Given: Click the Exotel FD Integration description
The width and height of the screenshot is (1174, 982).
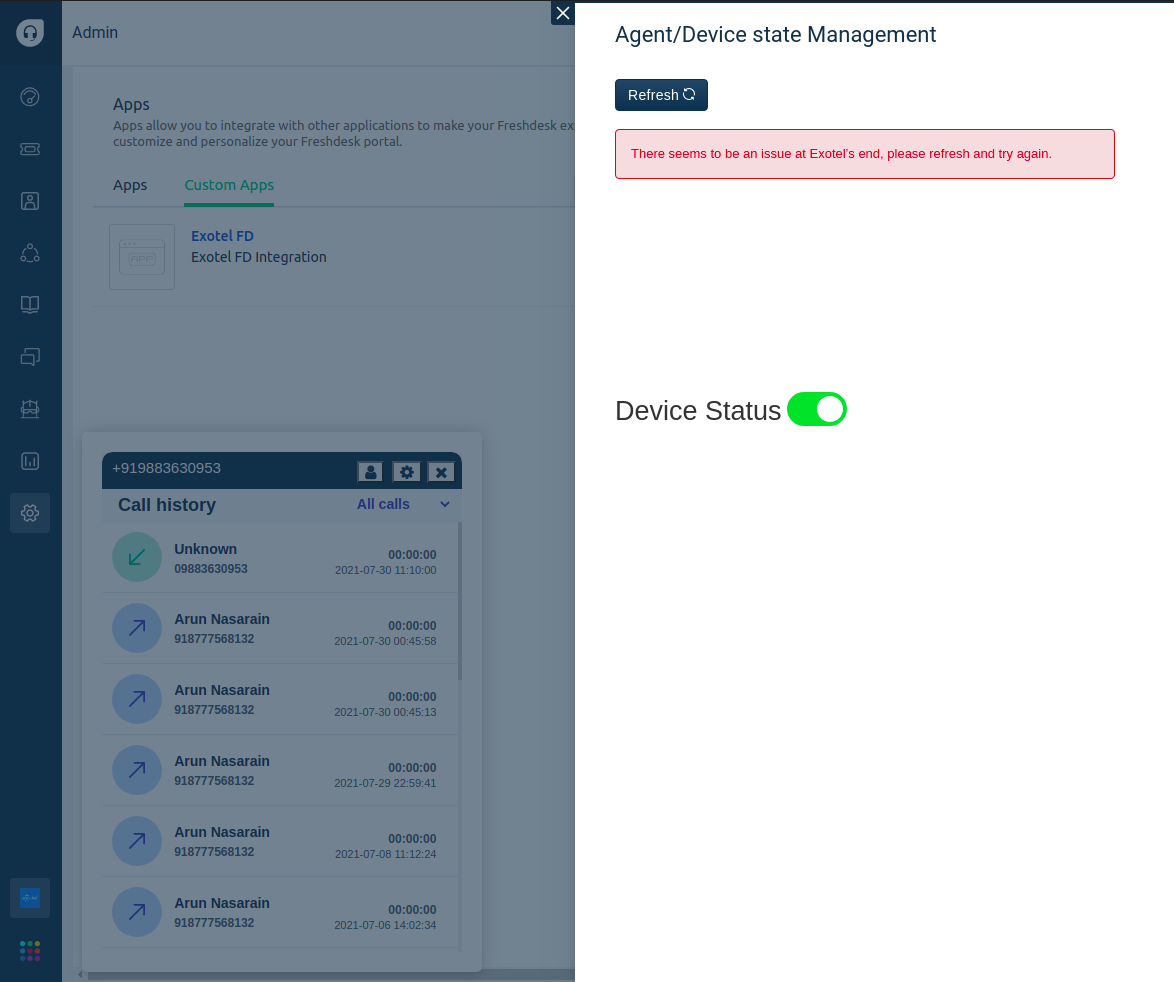Looking at the screenshot, I should 258,257.
